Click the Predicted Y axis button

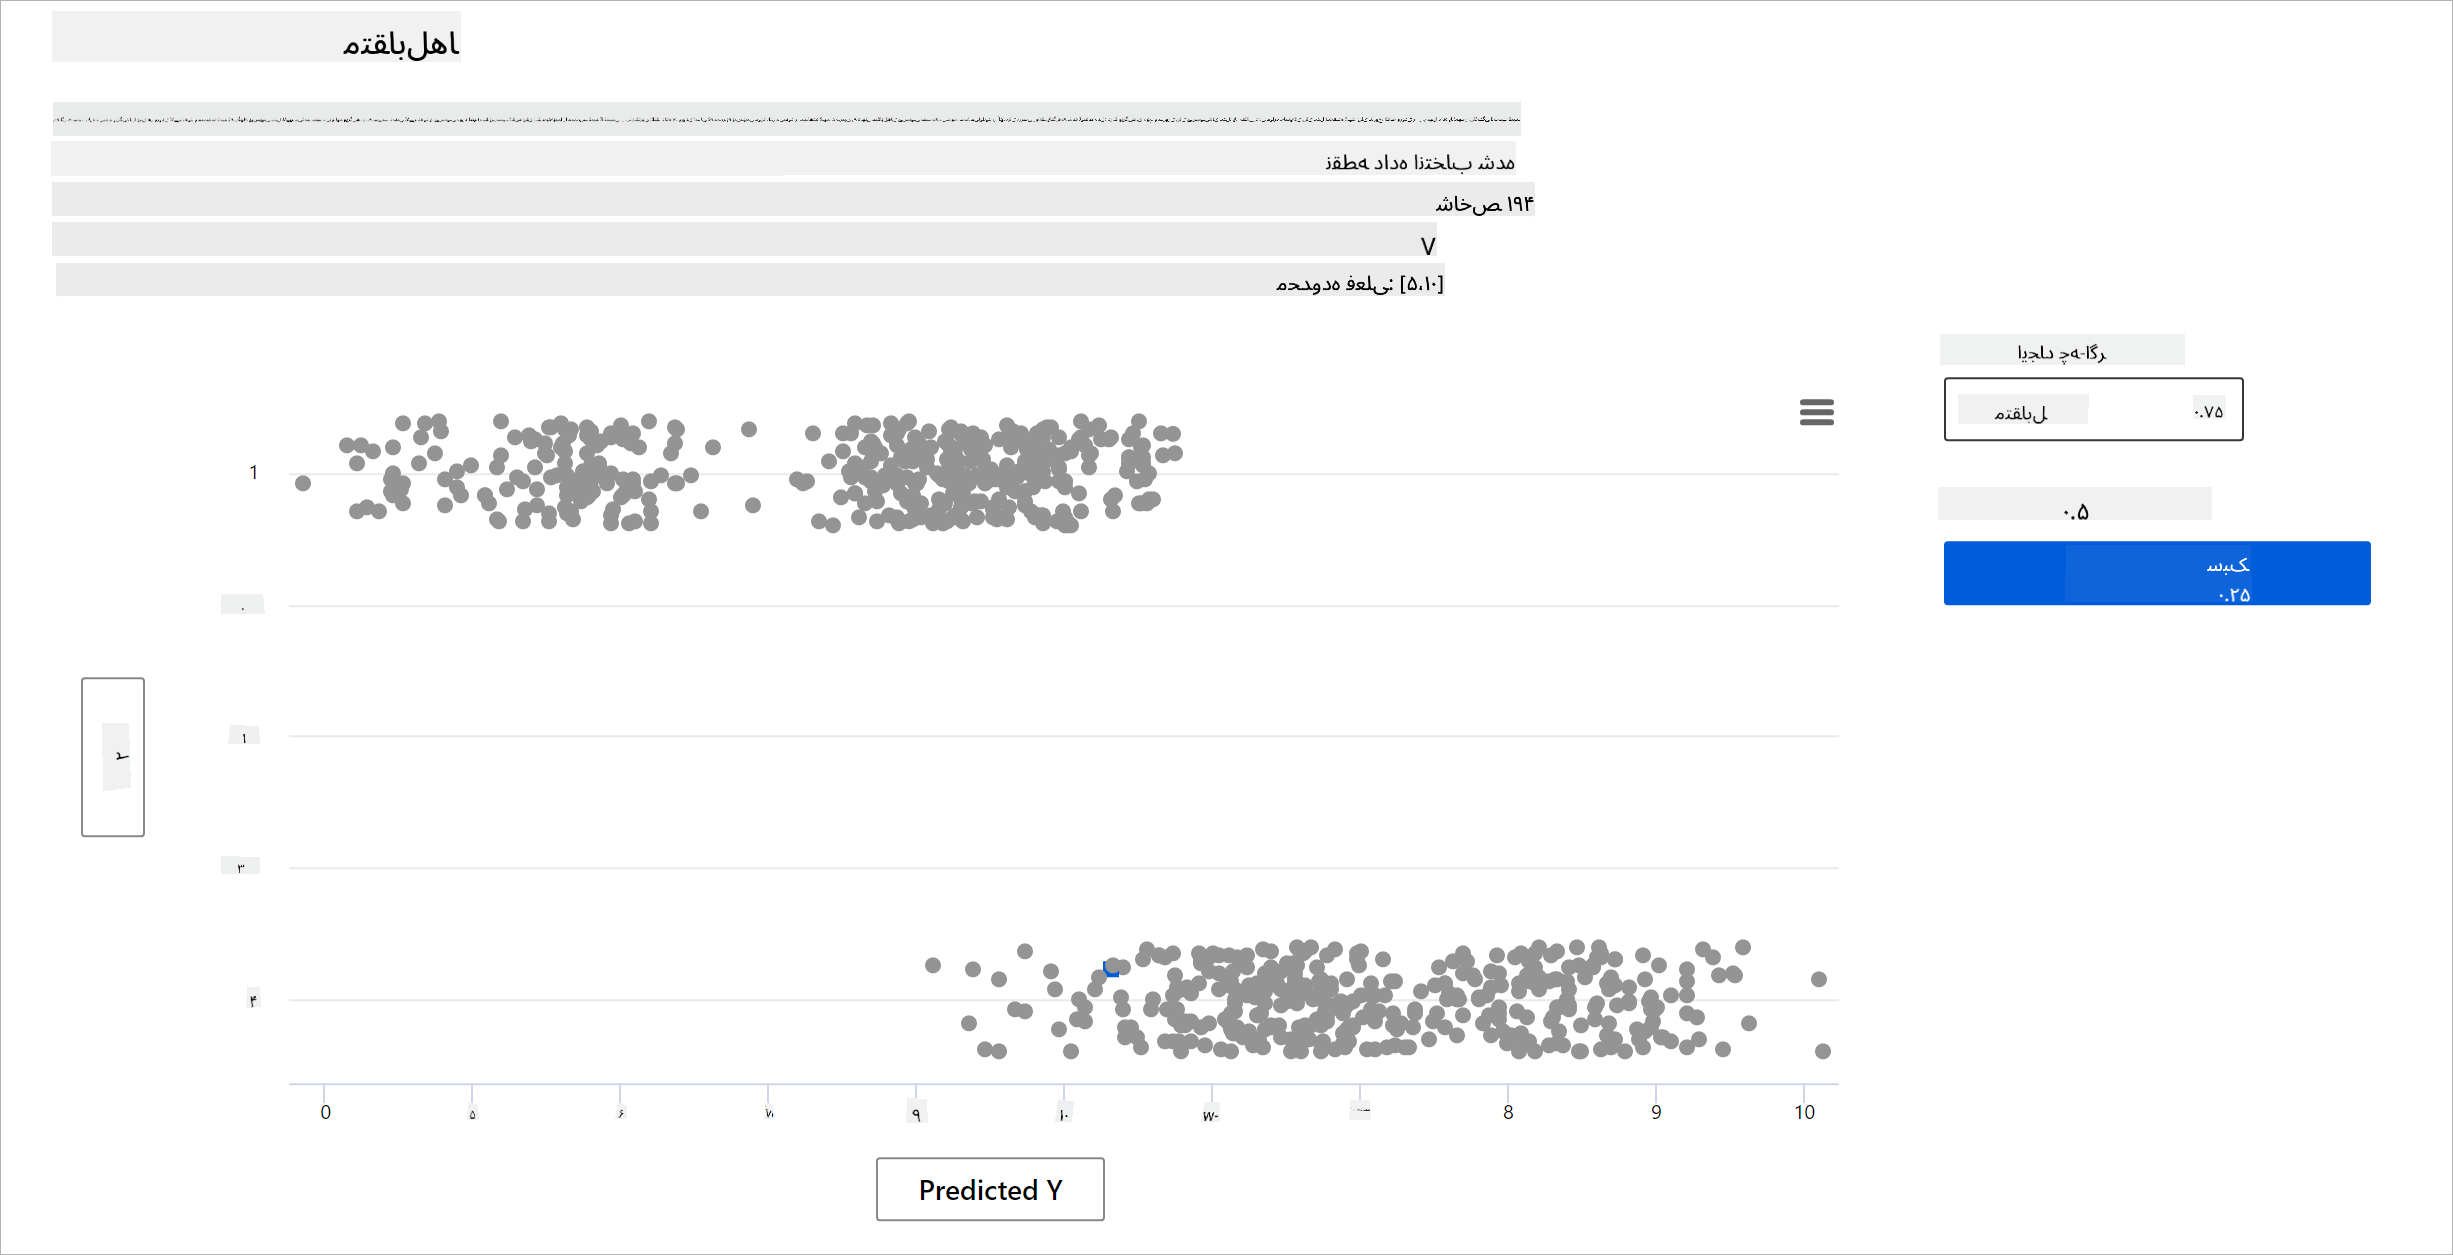click(x=990, y=1189)
